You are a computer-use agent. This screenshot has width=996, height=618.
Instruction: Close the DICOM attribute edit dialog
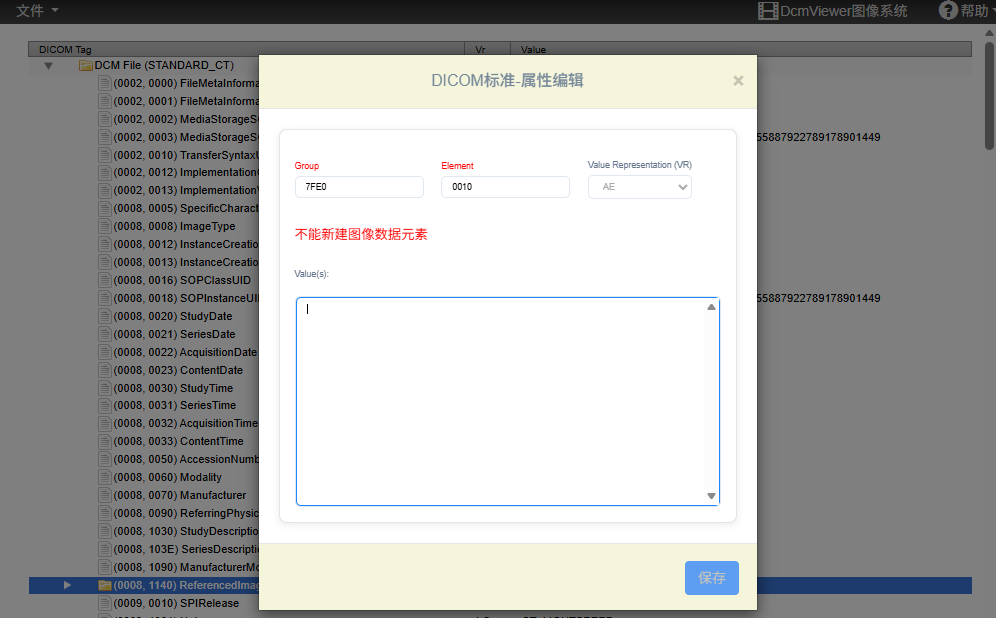click(738, 81)
